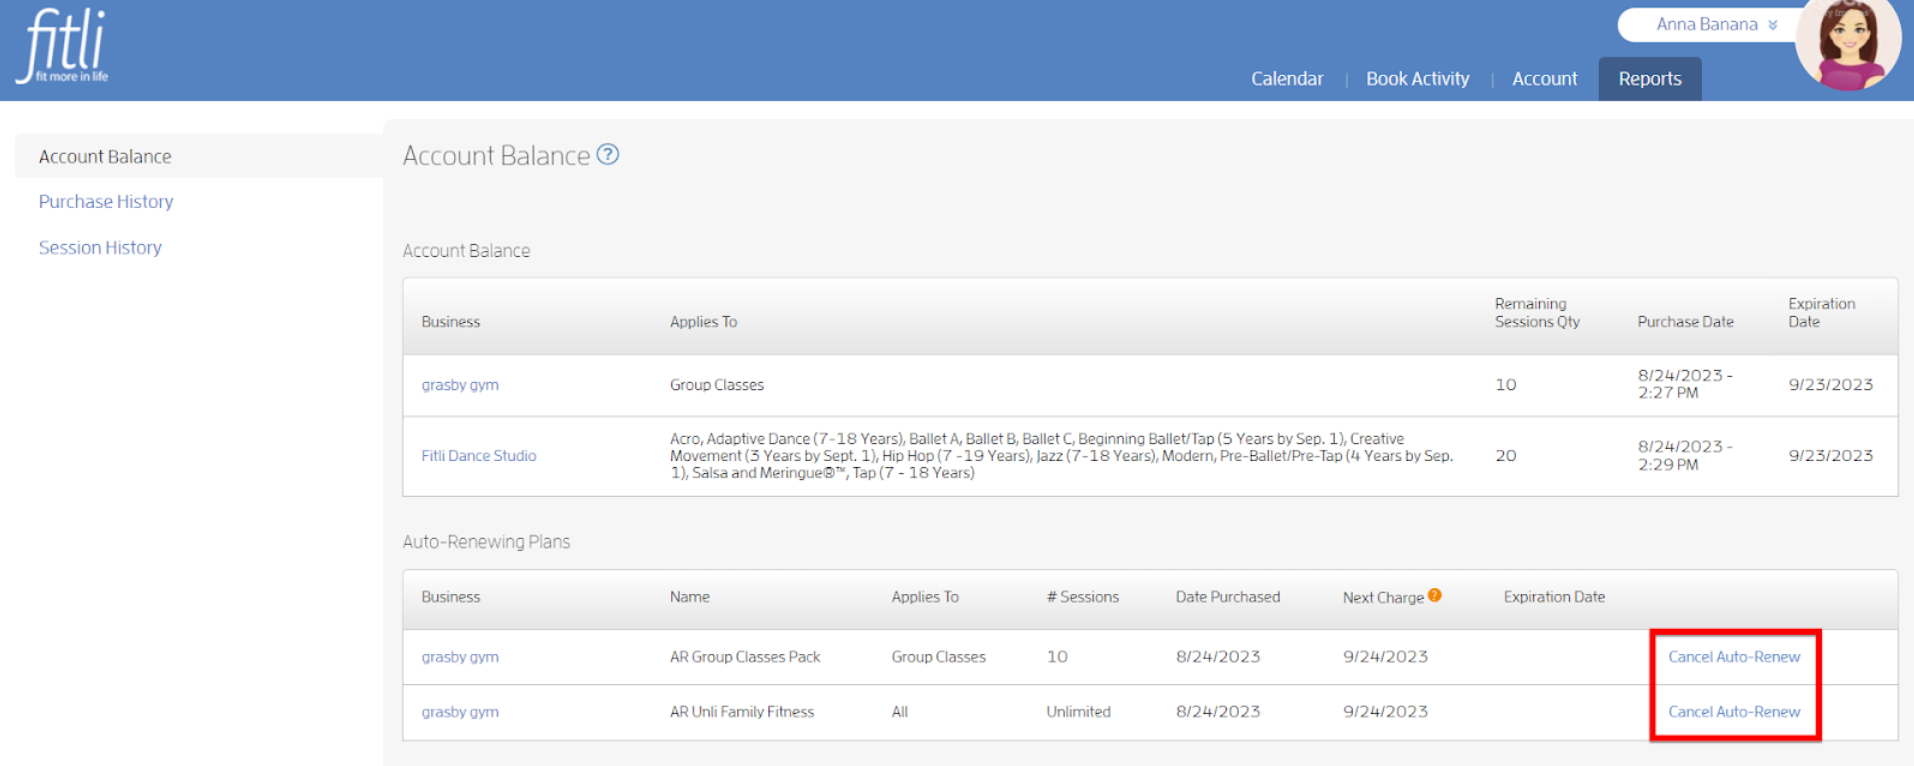1914x766 pixels.
Task: Select the Reports tab
Action: 1650,79
